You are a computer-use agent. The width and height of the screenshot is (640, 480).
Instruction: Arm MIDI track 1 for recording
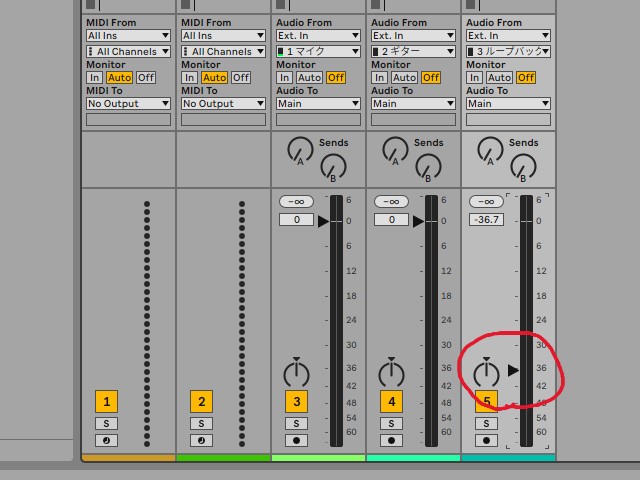point(107,440)
